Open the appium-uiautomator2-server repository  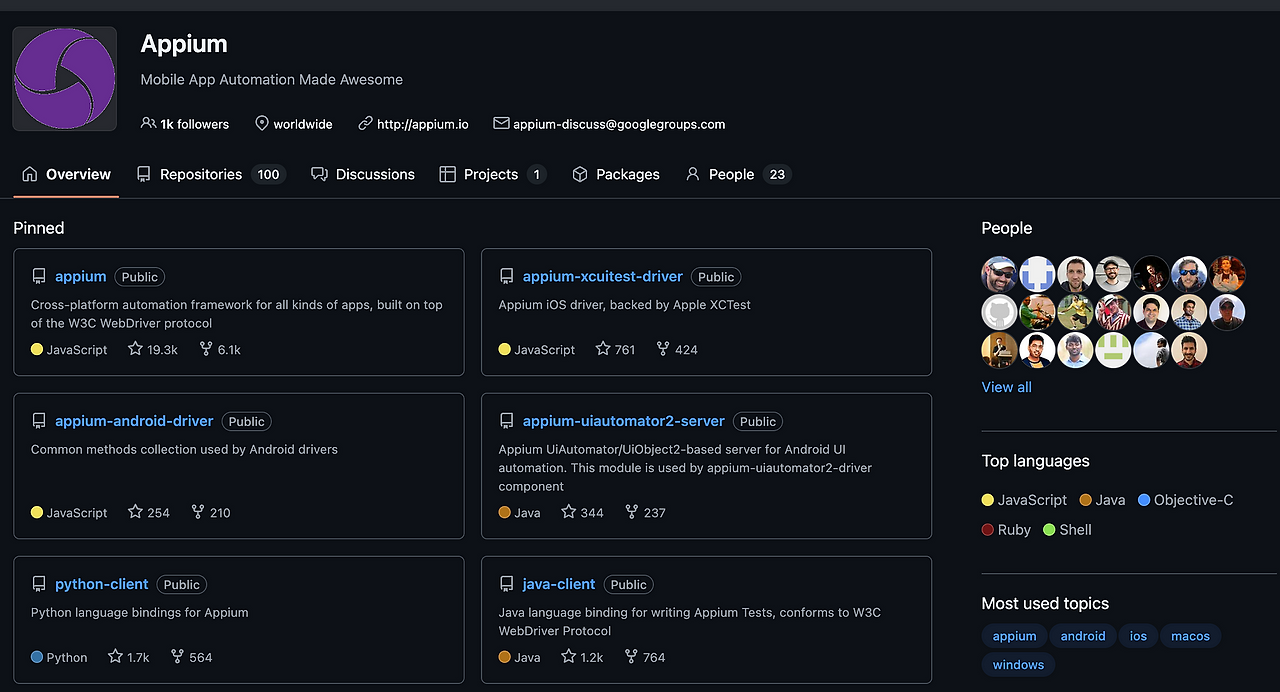coord(624,421)
